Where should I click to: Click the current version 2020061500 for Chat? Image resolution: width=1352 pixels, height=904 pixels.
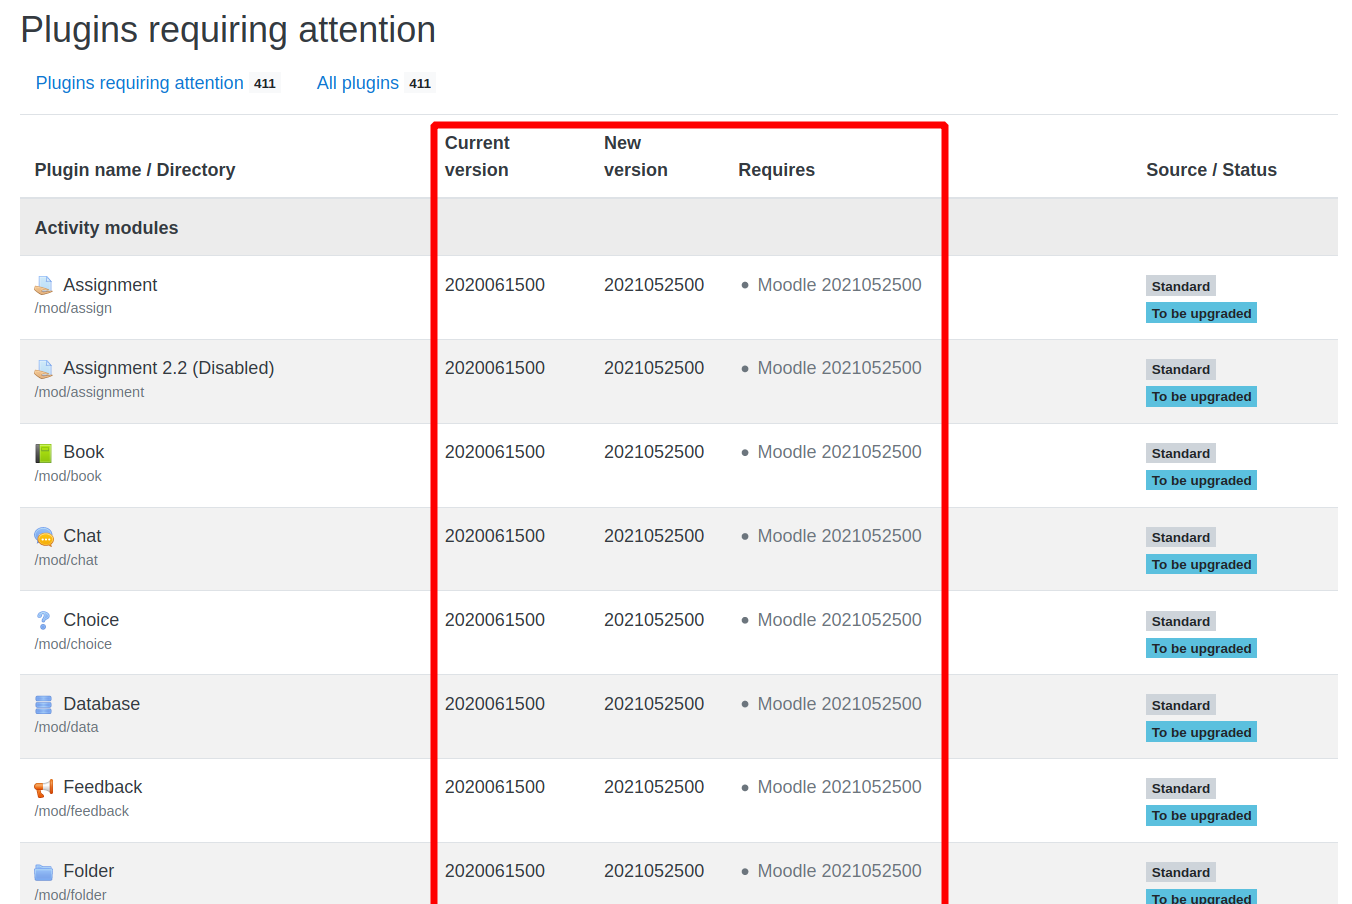[x=495, y=536]
